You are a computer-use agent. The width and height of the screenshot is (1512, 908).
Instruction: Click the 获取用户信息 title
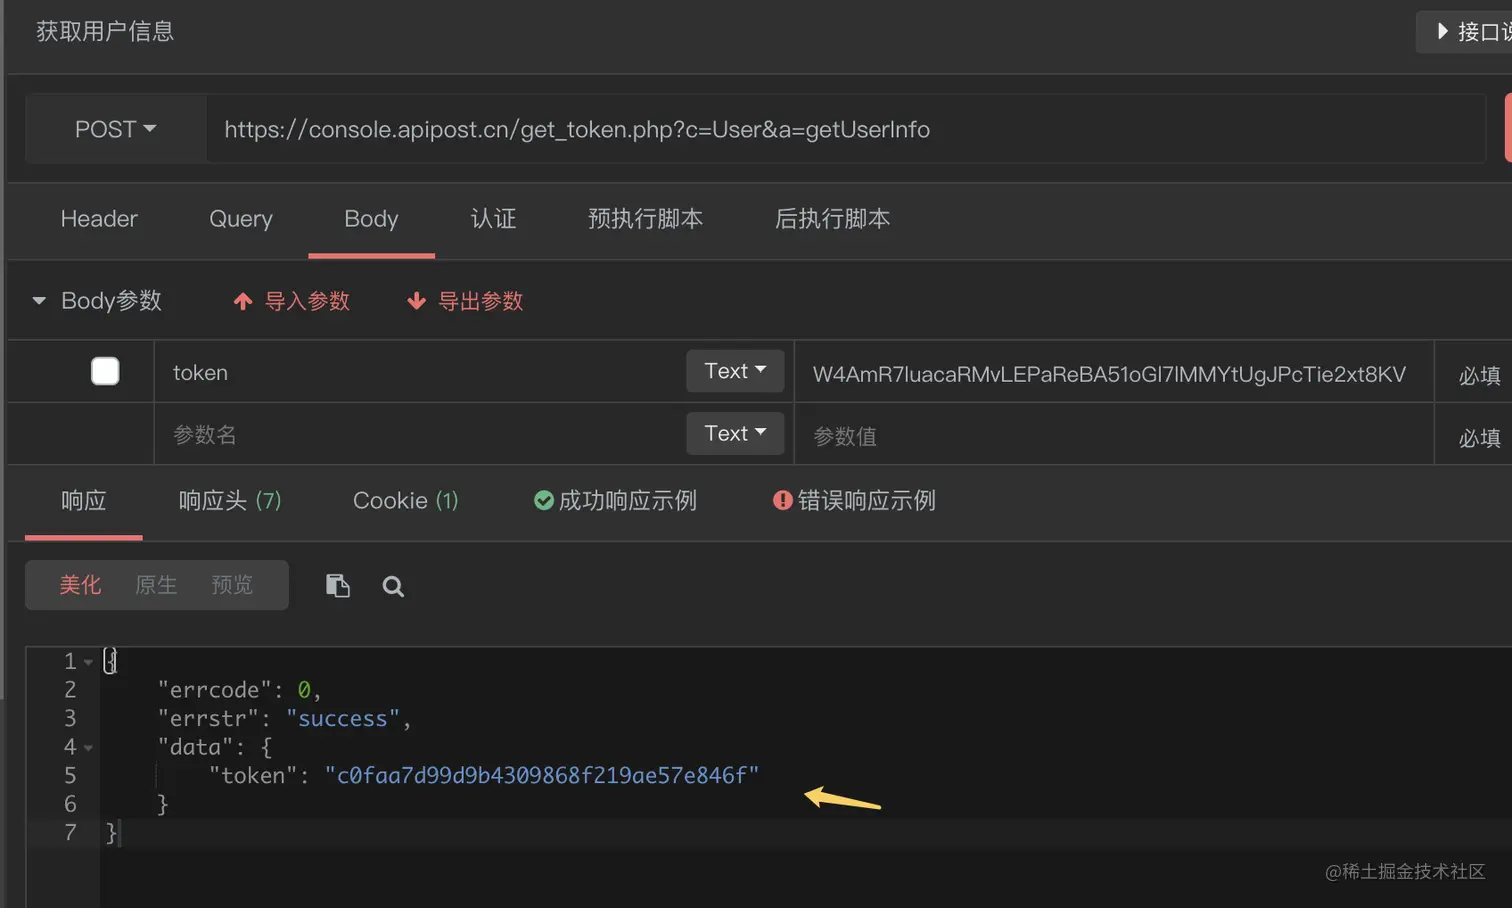[105, 31]
